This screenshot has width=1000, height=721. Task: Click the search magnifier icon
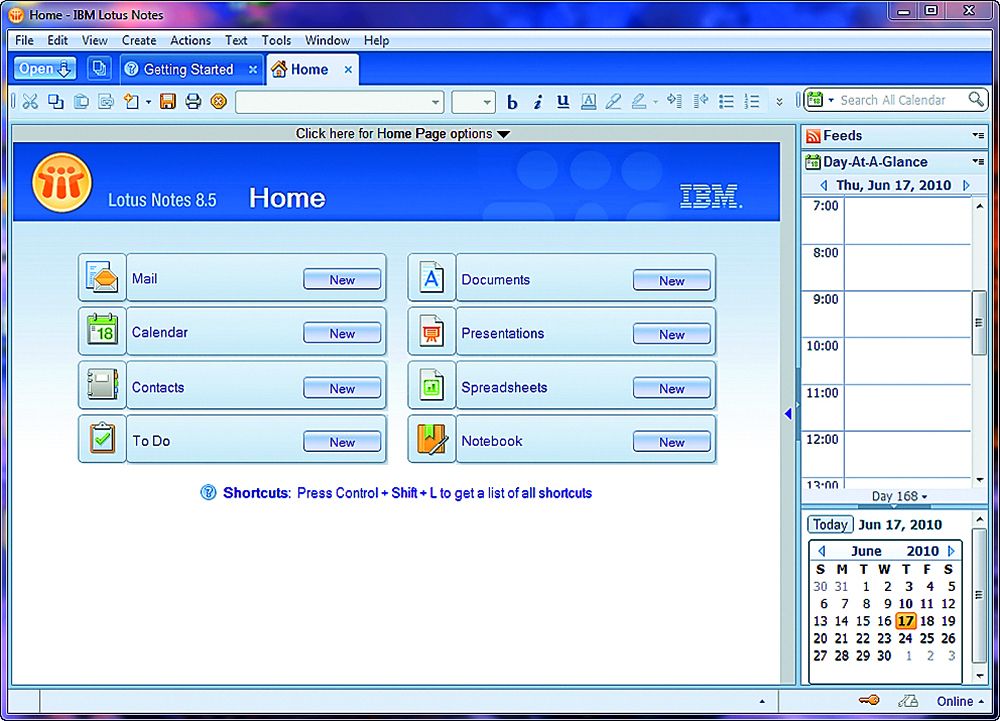pyautogui.click(x=976, y=99)
